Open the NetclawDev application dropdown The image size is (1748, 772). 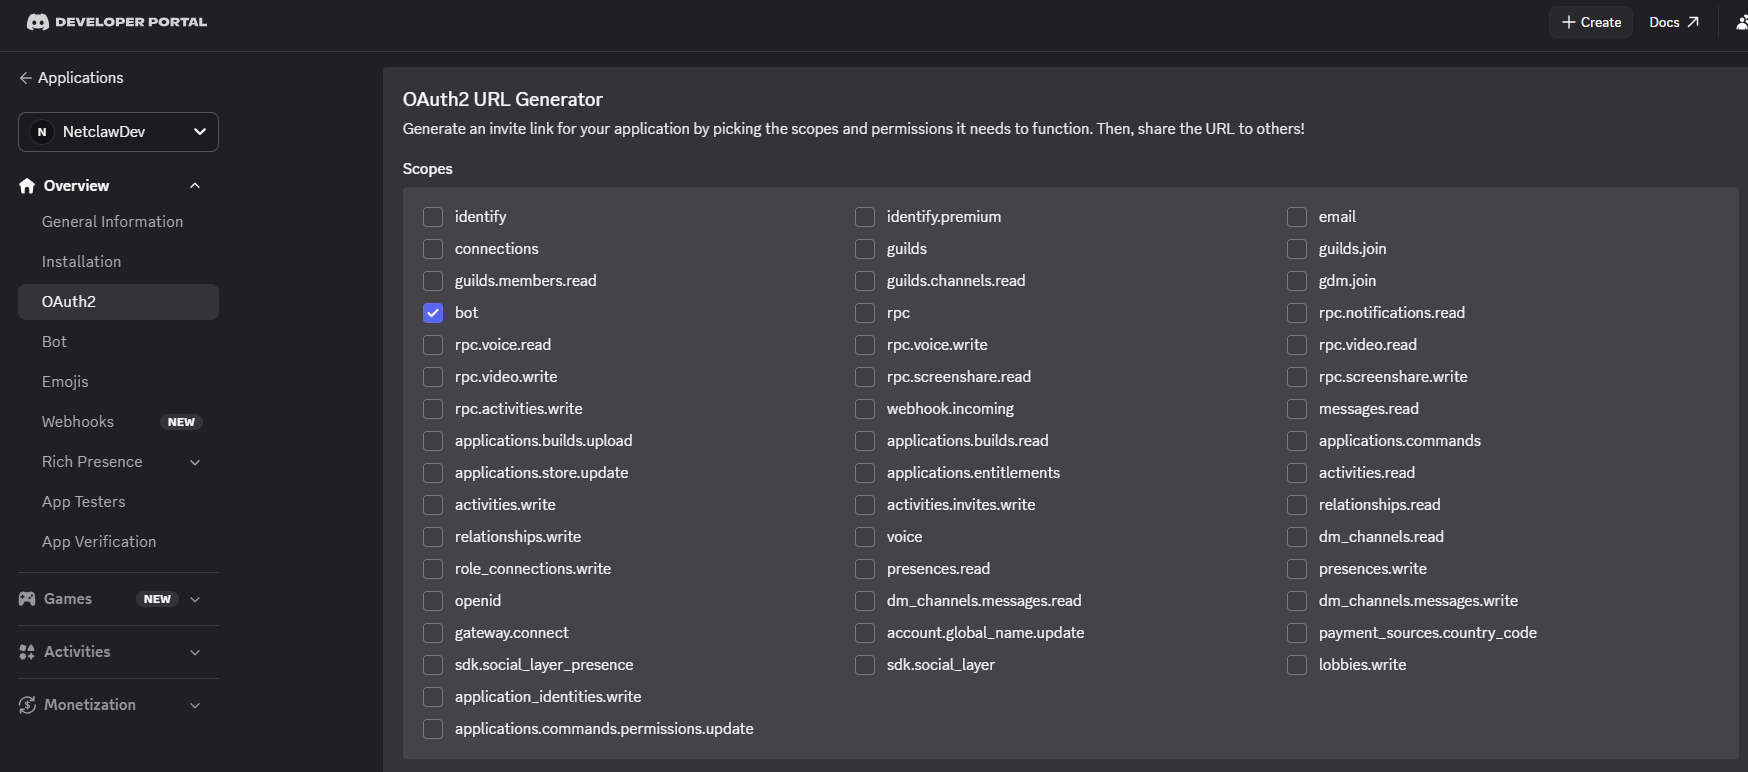[x=118, y=132]
